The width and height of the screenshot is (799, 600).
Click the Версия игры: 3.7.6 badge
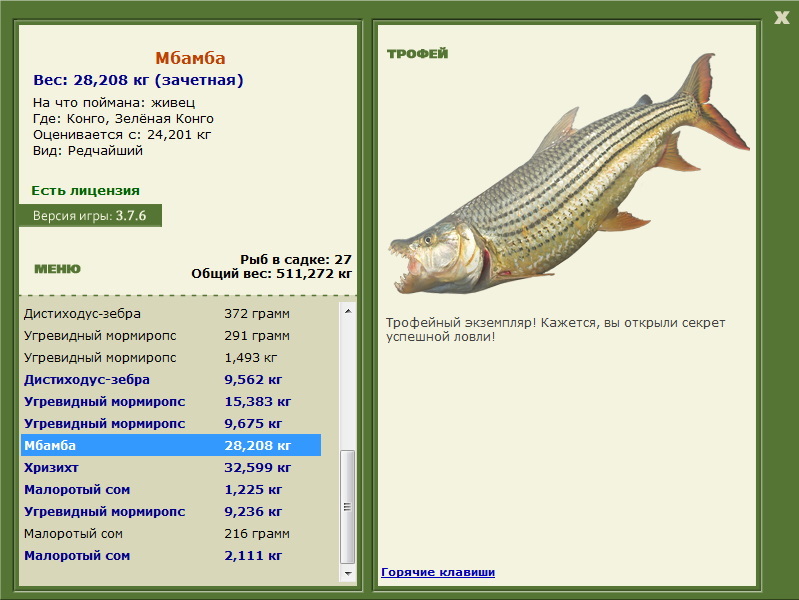(x=90, y=216)
